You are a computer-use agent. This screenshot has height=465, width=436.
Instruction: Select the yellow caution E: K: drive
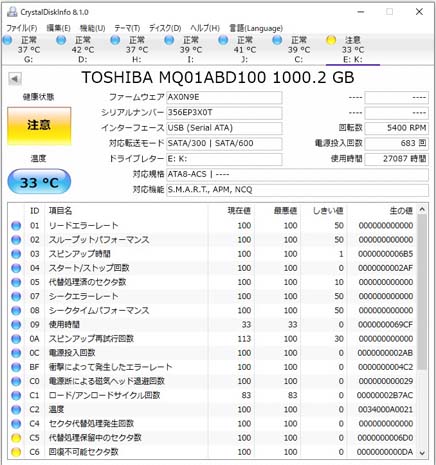coord(353,49)
